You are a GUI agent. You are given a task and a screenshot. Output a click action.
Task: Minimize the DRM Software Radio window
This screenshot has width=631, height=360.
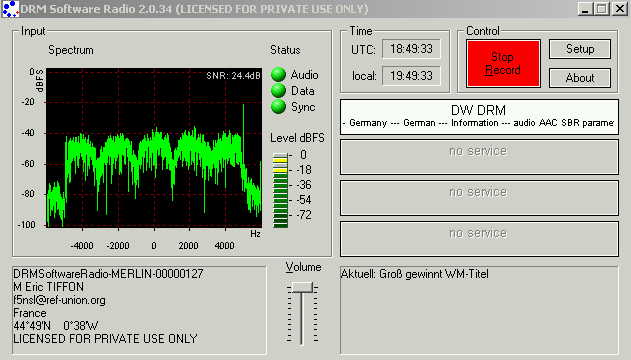tap(585, 9)
